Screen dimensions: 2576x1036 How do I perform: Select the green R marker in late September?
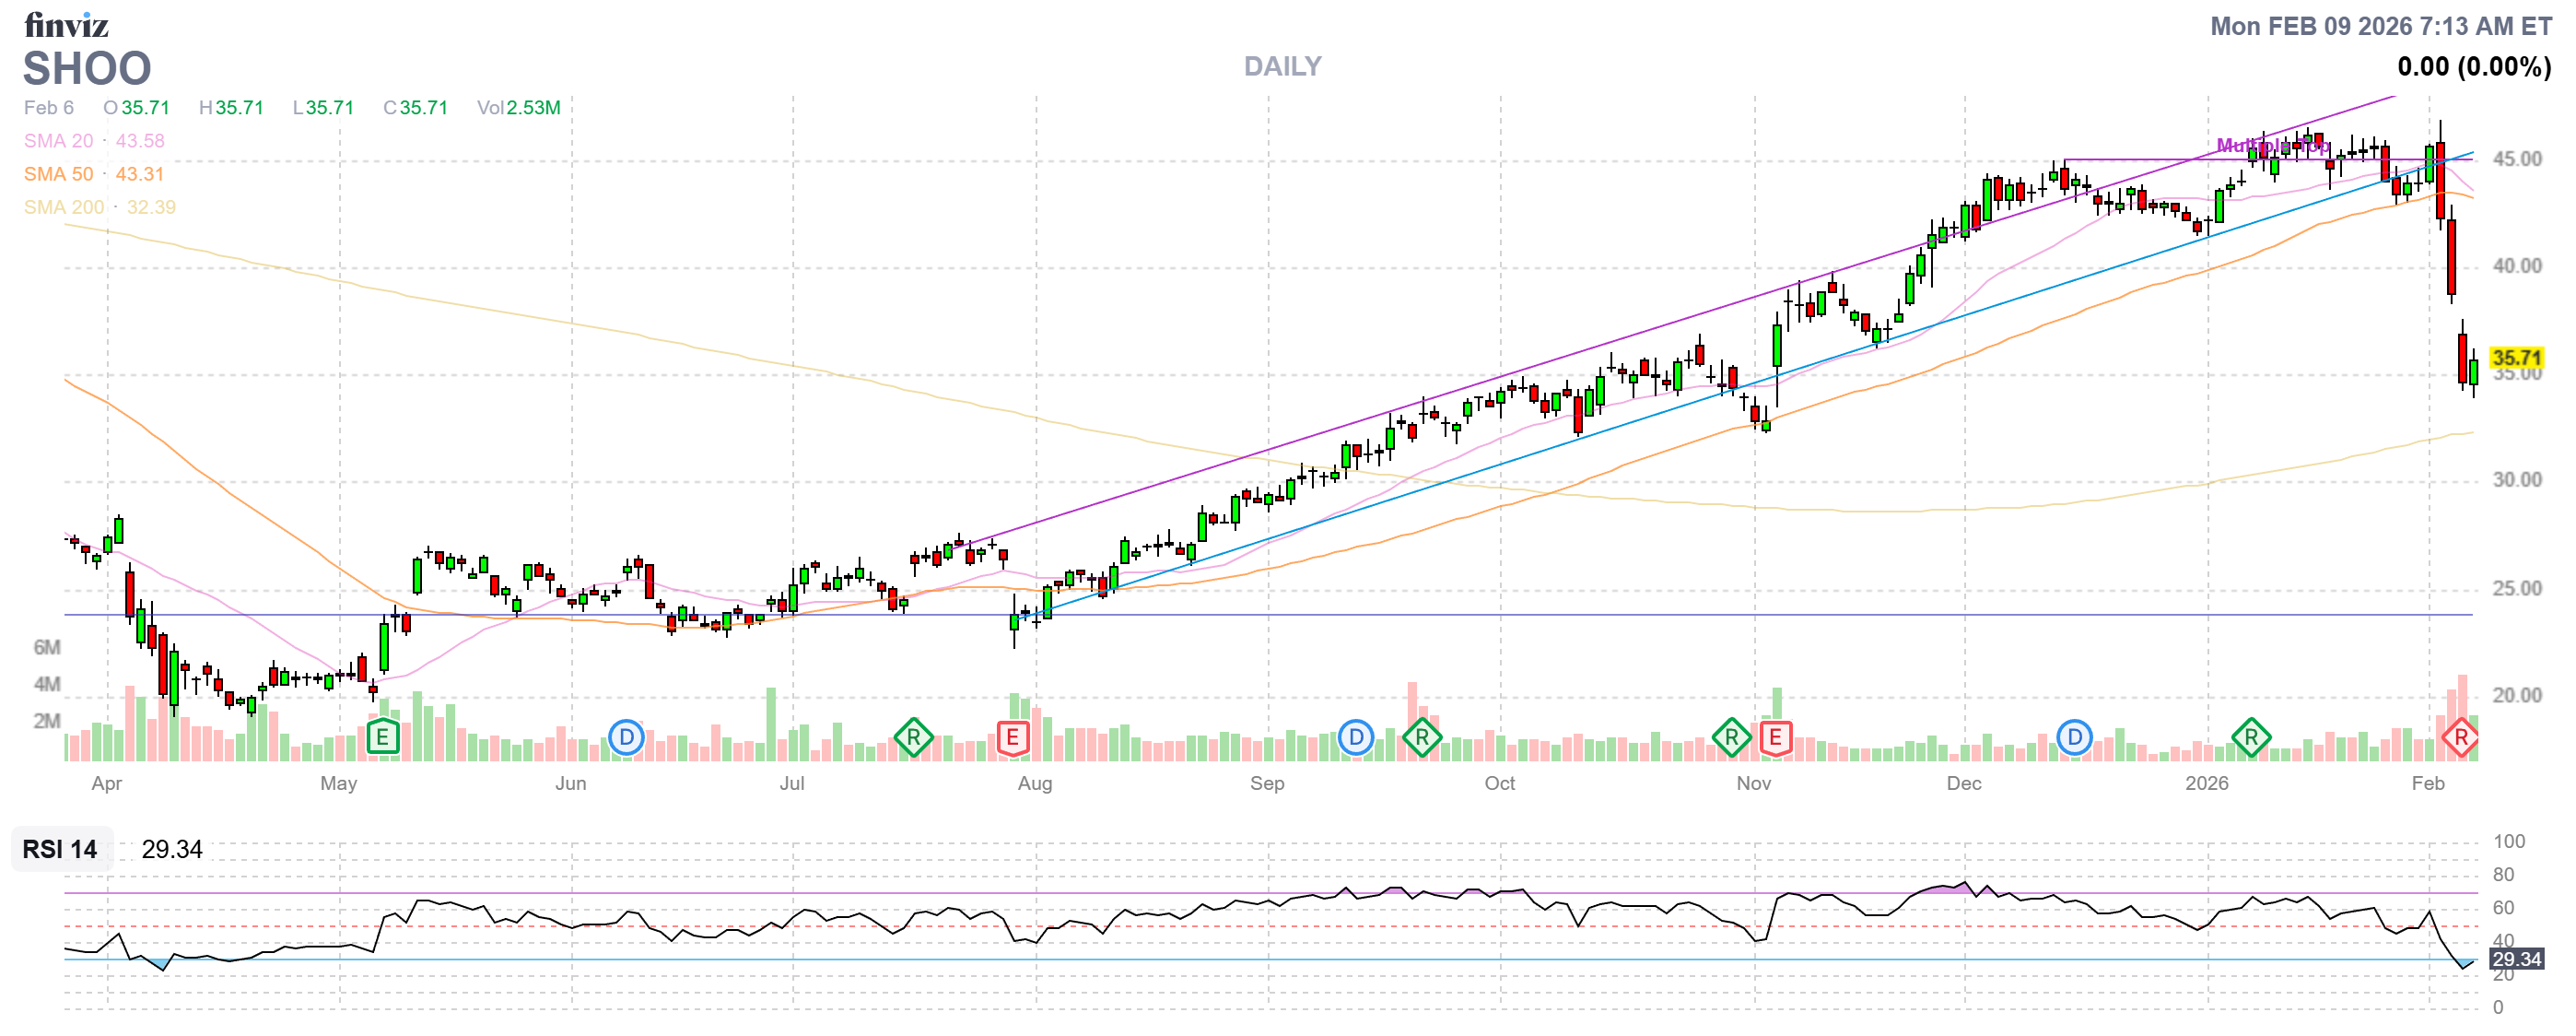click(x=1422, y=738)
